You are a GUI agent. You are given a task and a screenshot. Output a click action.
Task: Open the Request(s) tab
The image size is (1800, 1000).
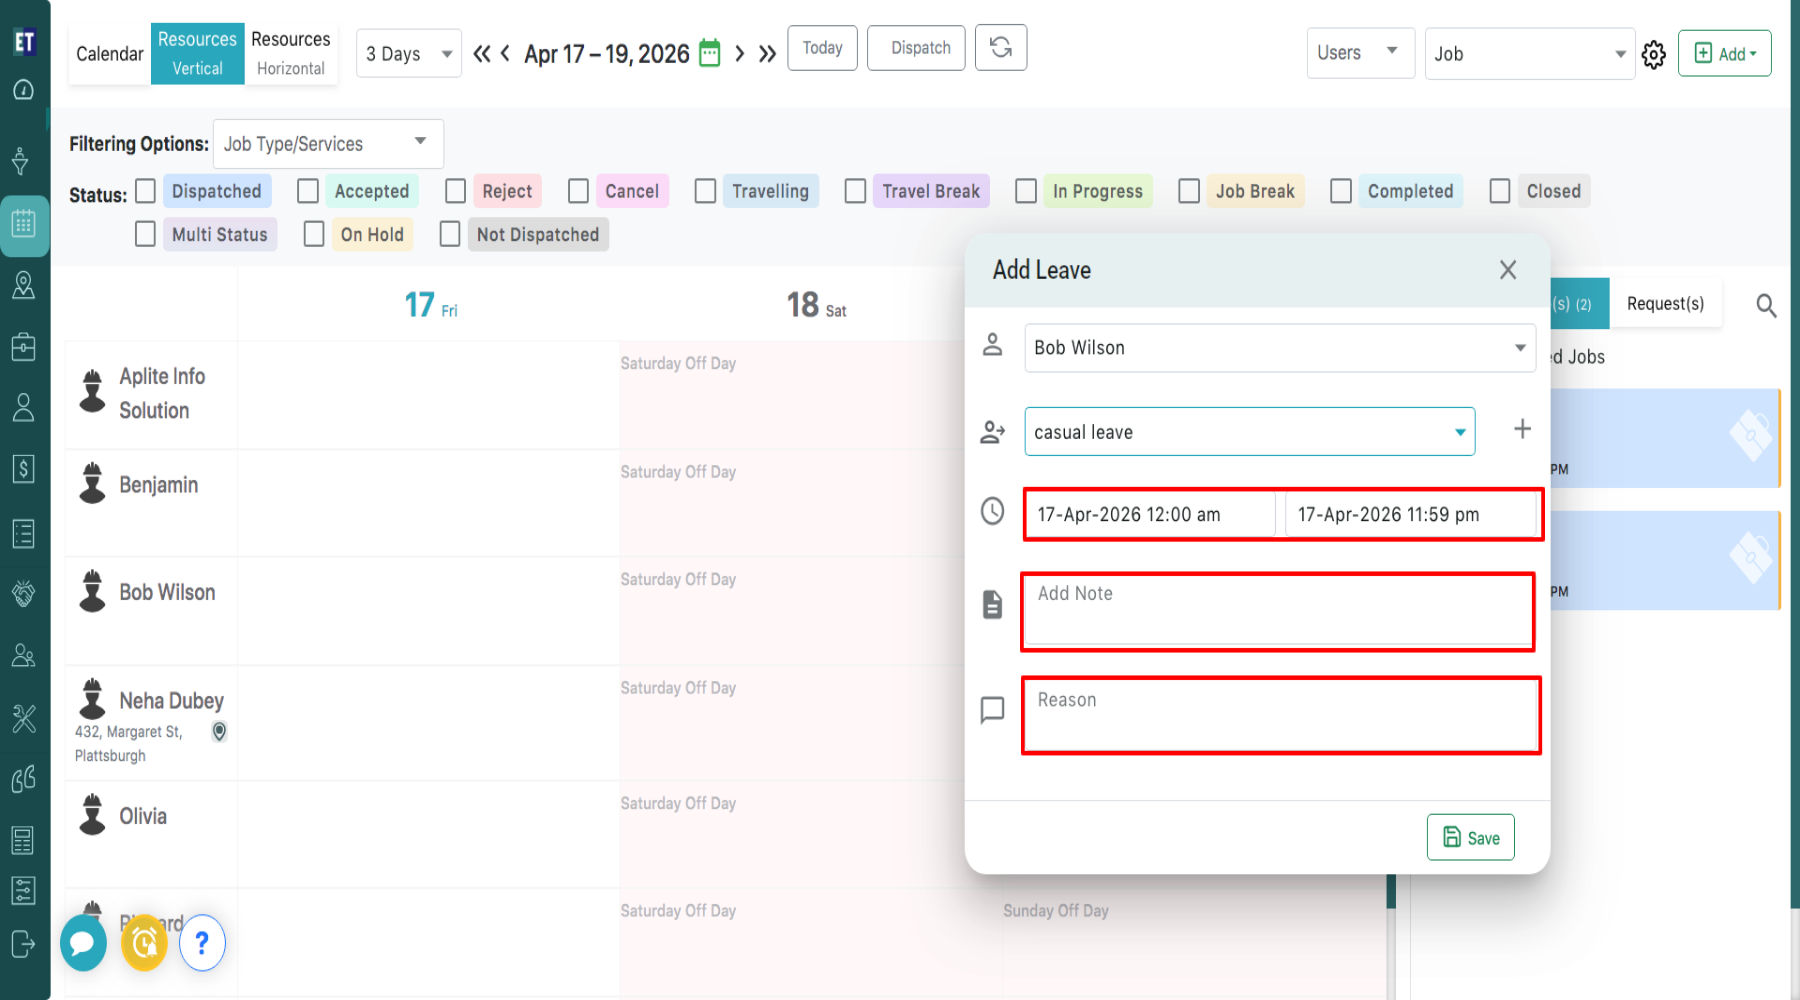(1665, 304)
